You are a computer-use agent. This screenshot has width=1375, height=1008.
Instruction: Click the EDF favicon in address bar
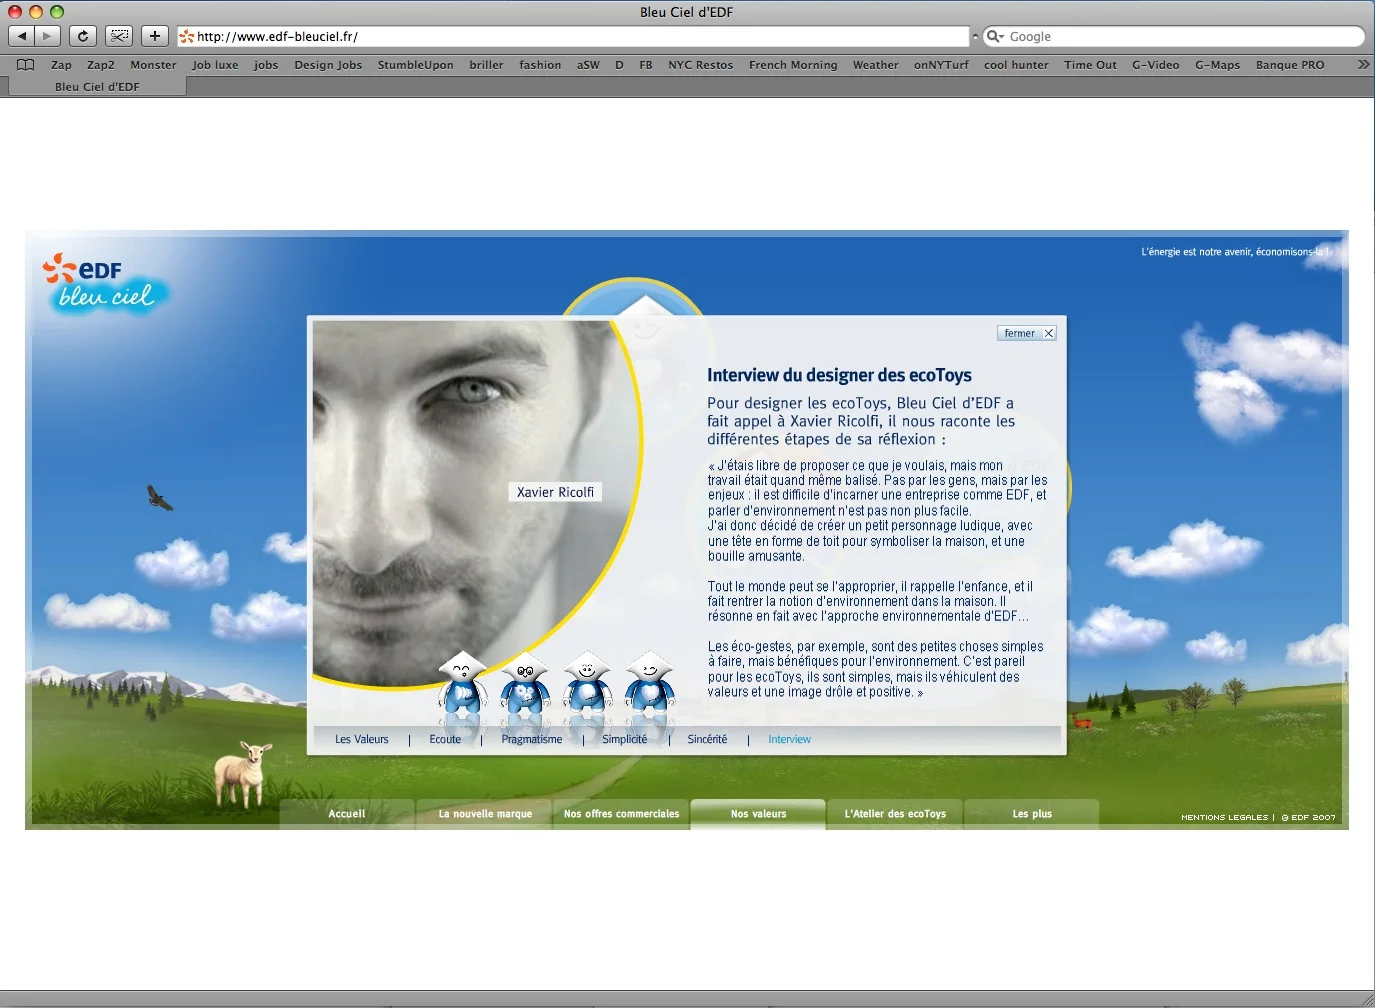(186, 36)
